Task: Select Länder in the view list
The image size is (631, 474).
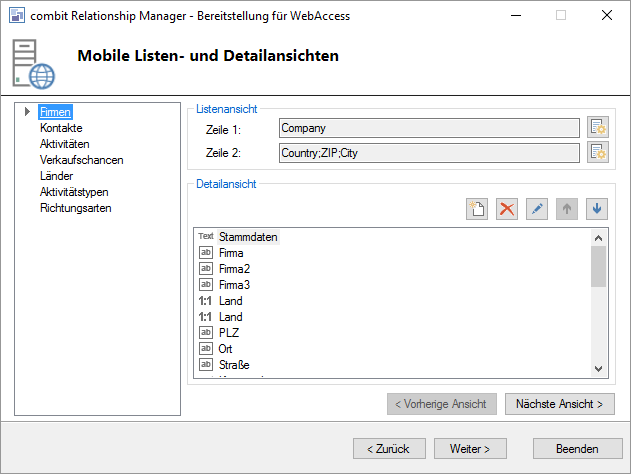Action: (57, 176)
